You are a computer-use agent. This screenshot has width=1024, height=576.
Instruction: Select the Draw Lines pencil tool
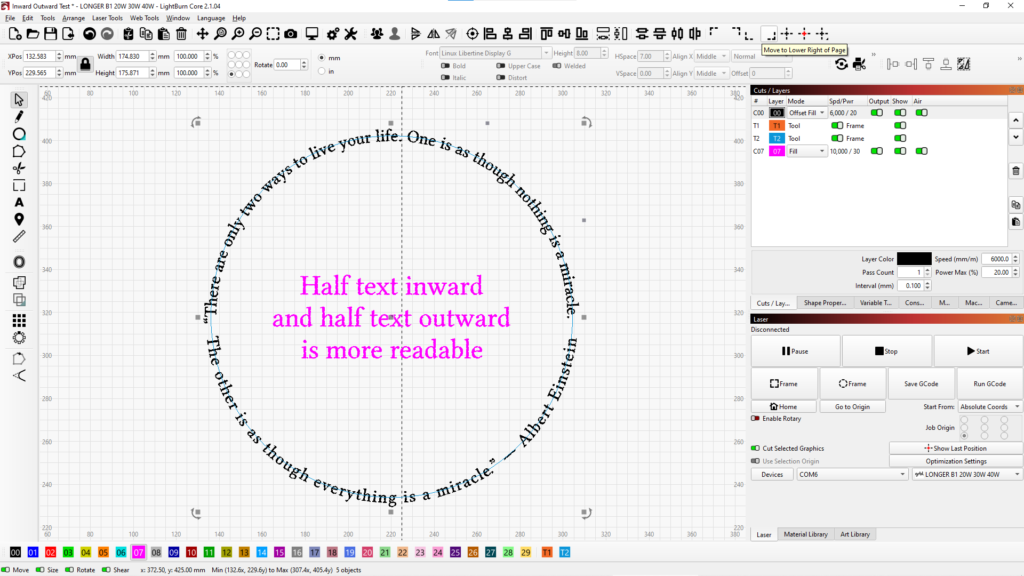(x=19, y=117)
